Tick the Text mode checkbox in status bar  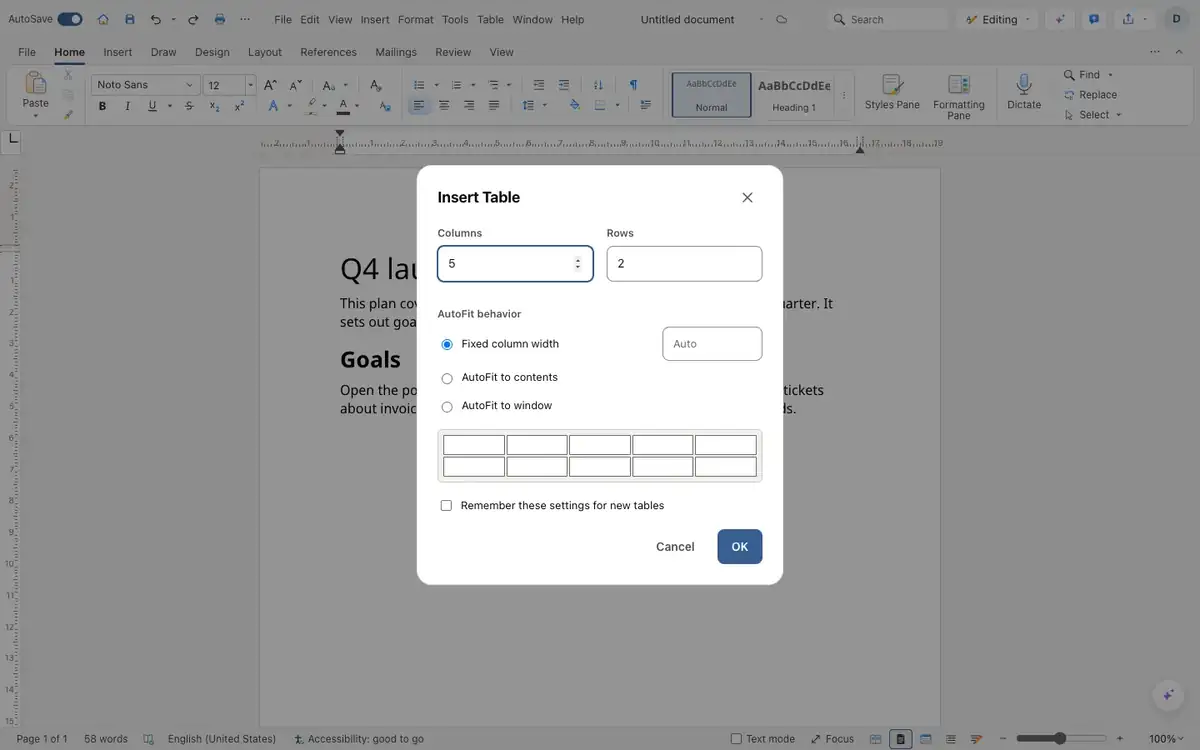click(736, 739)
